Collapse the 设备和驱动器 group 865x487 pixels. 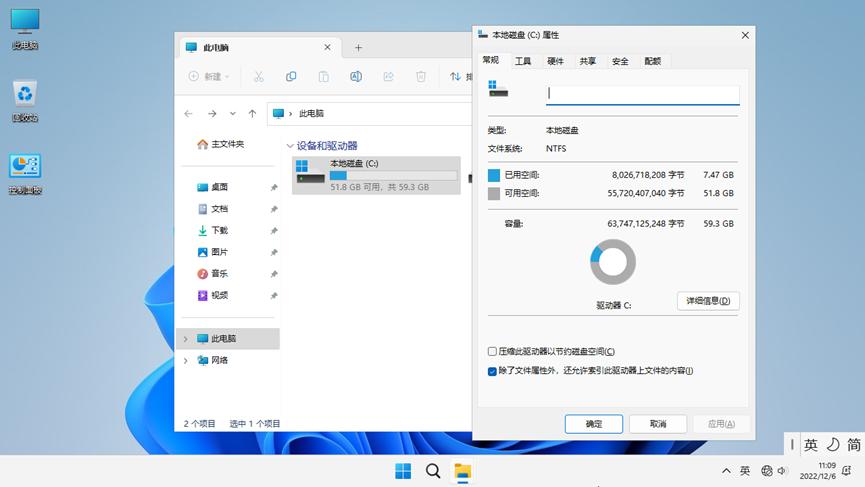click(x=290, y=146)
